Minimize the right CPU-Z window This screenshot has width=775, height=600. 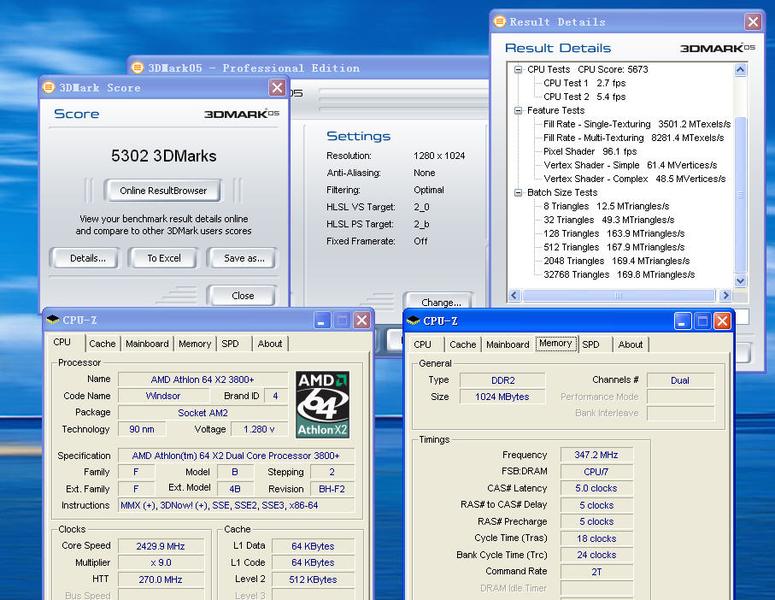click(x=682, y=321)
